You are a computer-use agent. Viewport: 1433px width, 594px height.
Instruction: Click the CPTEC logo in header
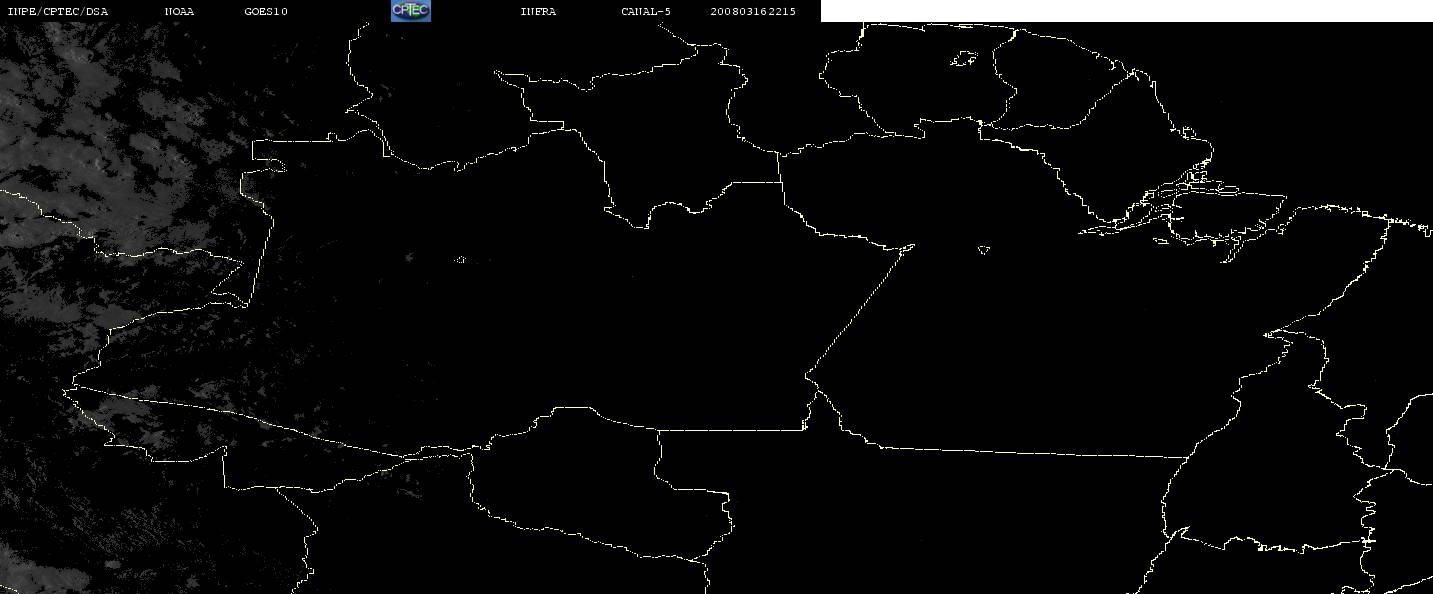click(410, 11)
